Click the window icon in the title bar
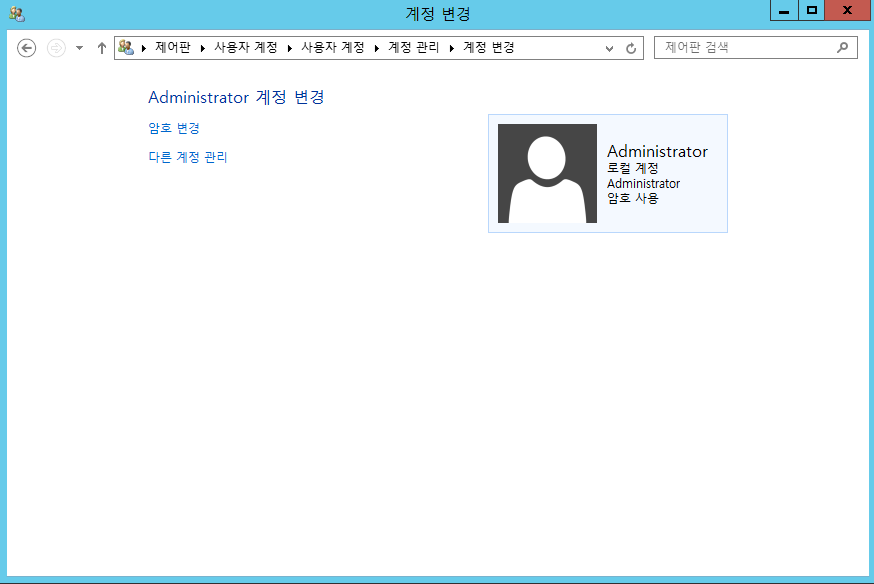Viewport: 874px width, 584px height. (17, 13)
